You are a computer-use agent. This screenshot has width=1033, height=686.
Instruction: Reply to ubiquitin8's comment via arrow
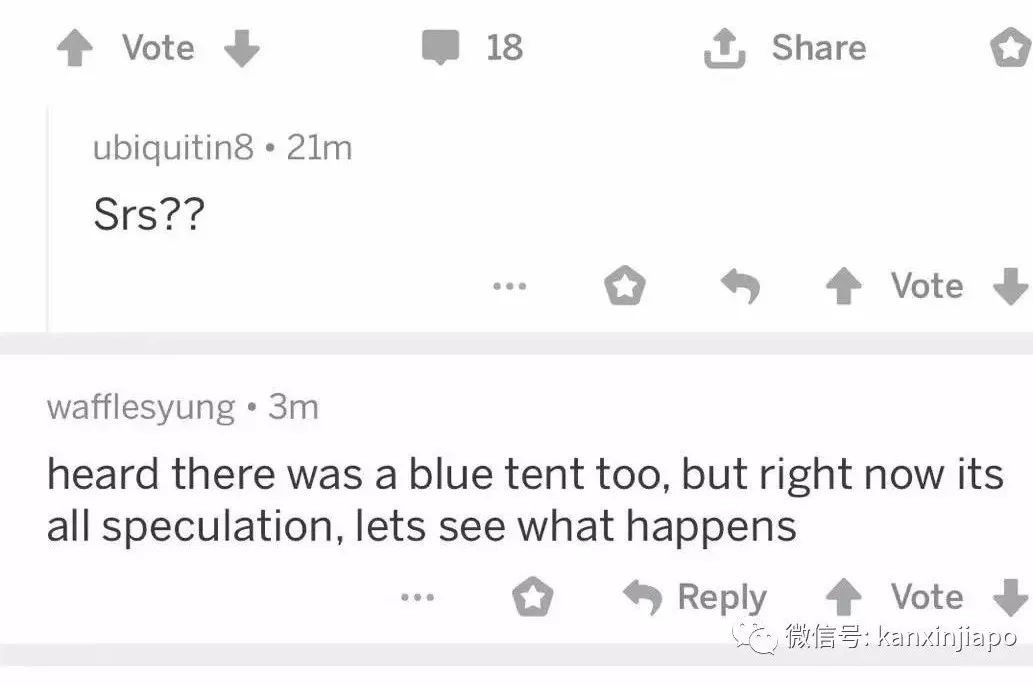tap(741, 288)
